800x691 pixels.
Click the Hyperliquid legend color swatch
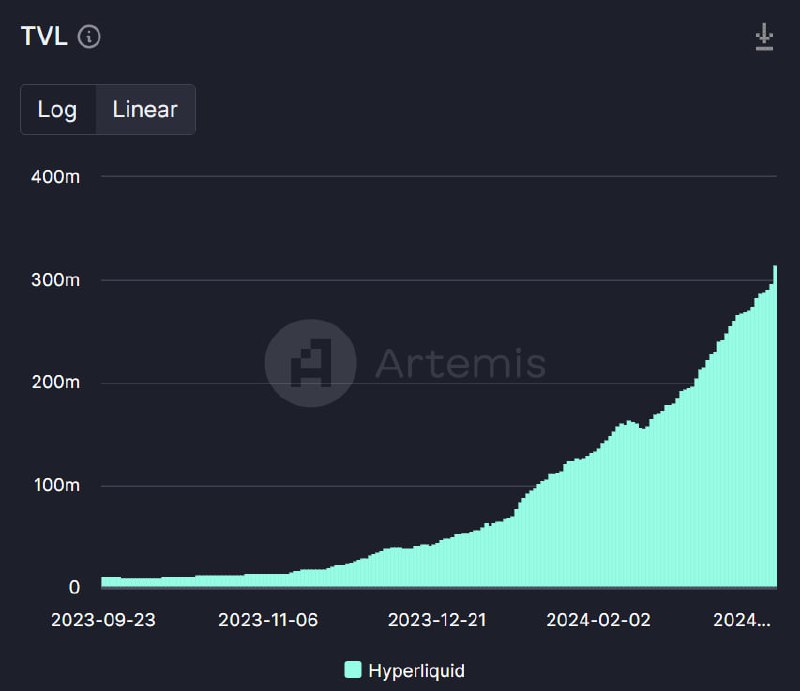[x=353, y=670]
